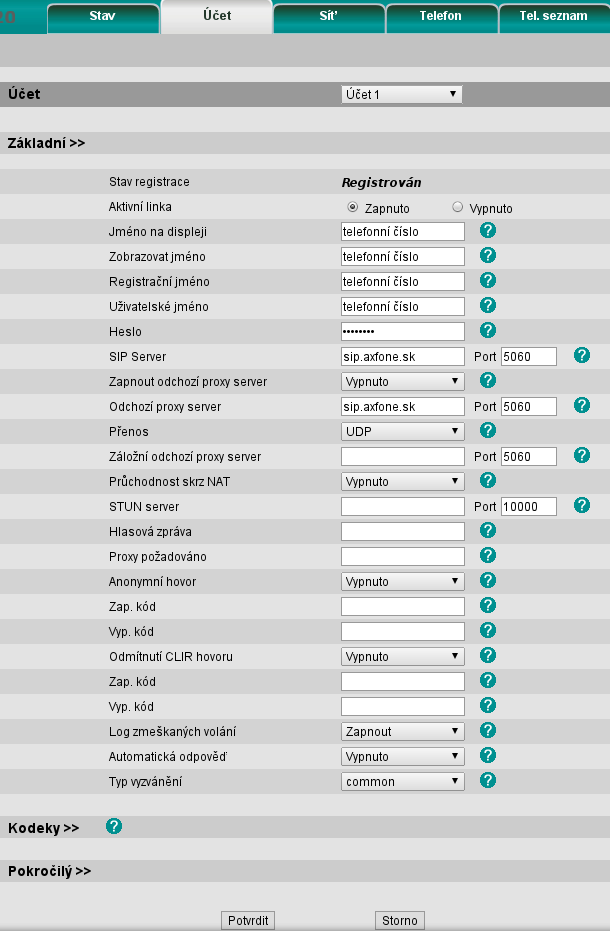Click help icon for Anonymní hovor

488,580
